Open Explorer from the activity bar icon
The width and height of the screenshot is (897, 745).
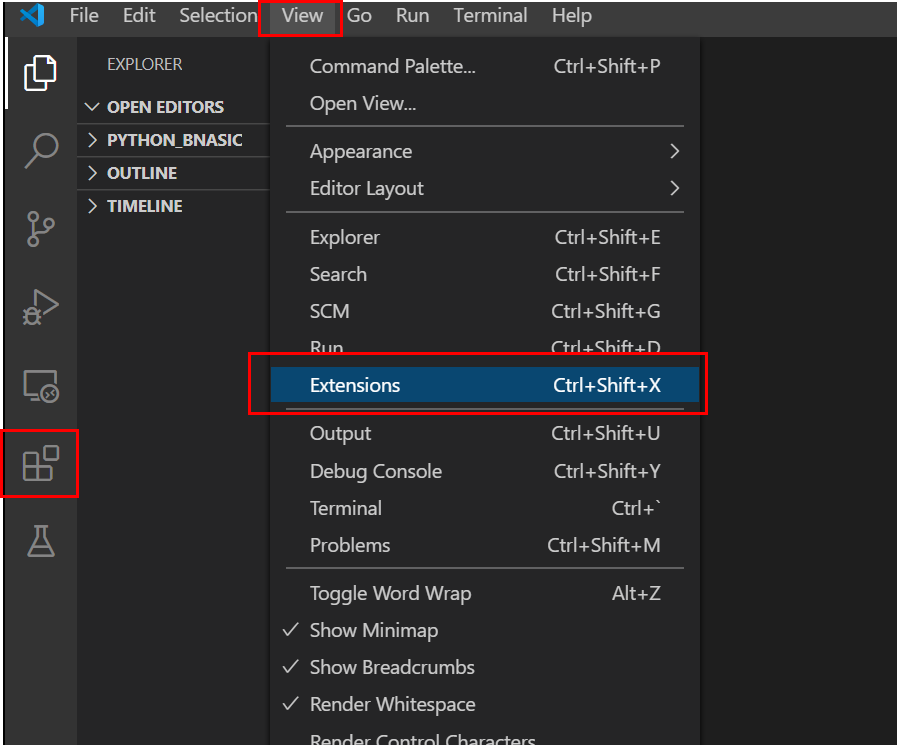tap(40, 72)
